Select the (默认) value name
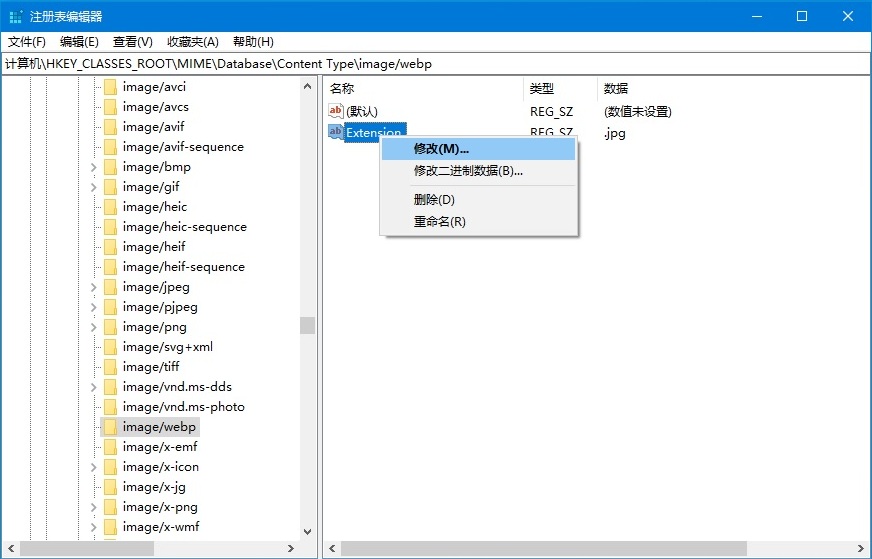 pyautogui.click(x=362, y=112)
